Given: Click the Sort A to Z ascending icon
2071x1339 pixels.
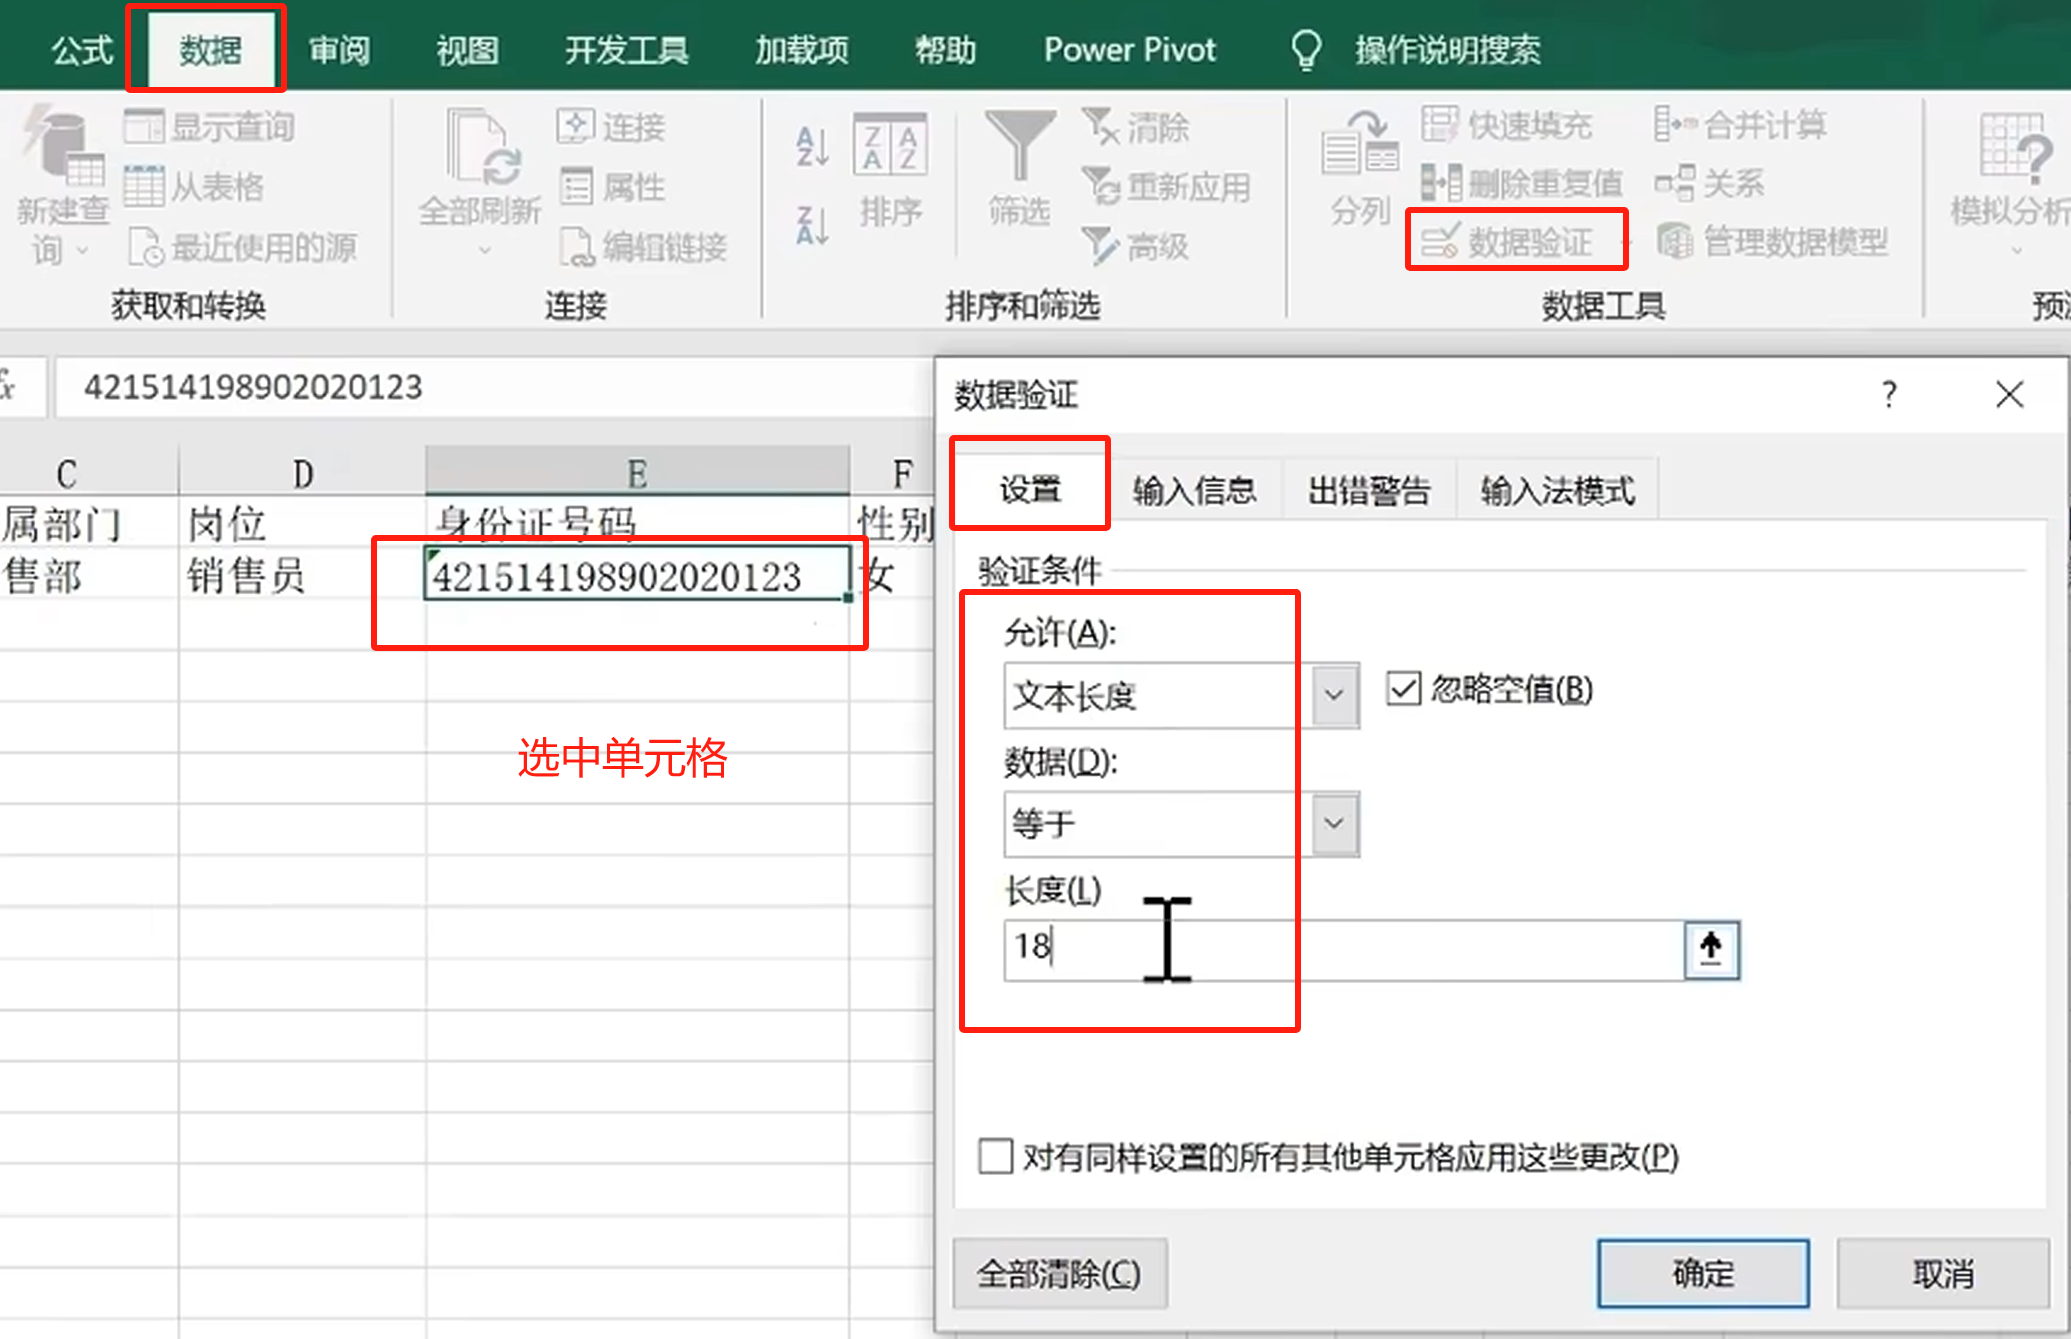Looking at the screenshot, I should (812, 147).
